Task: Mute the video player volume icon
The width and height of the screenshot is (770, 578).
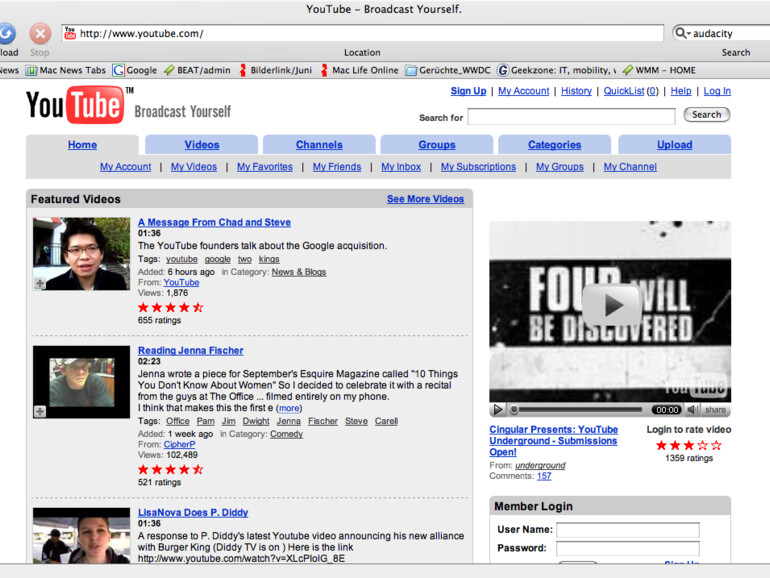Action: [x=693, y=410]
